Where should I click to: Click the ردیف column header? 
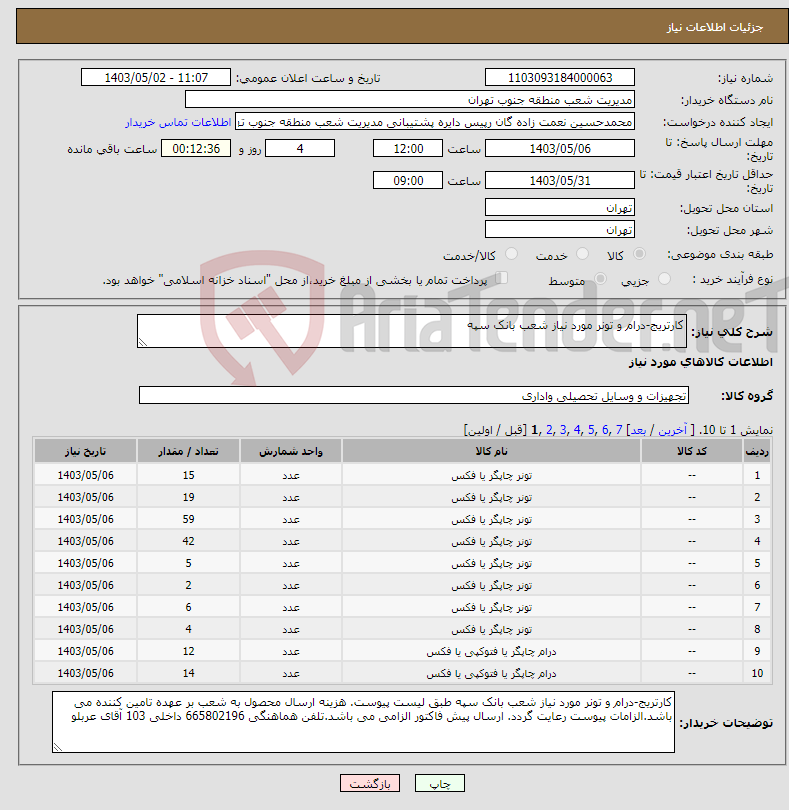point(757,451)
